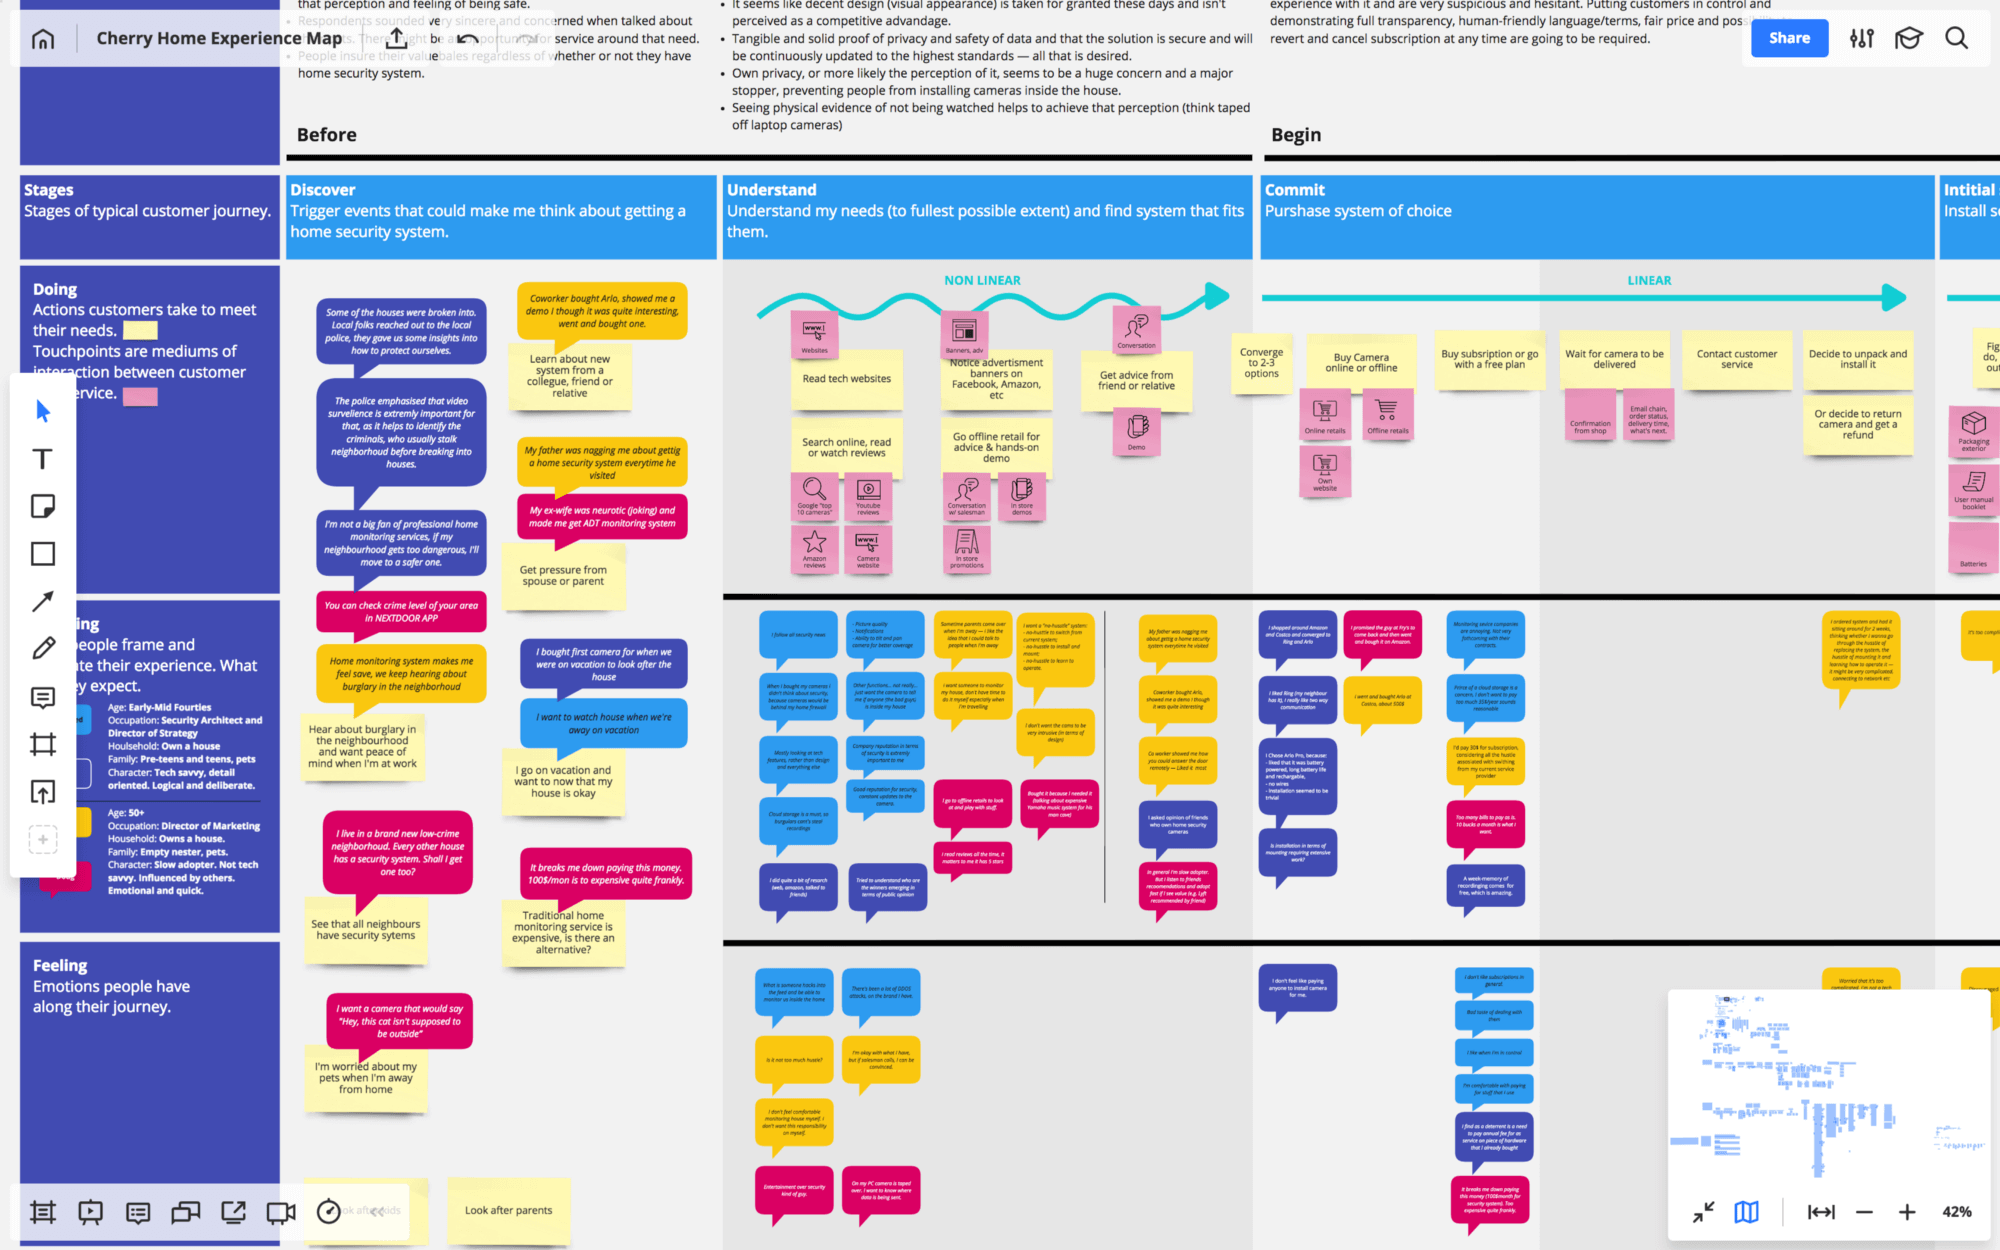Select the Commit stage header

1597,217
